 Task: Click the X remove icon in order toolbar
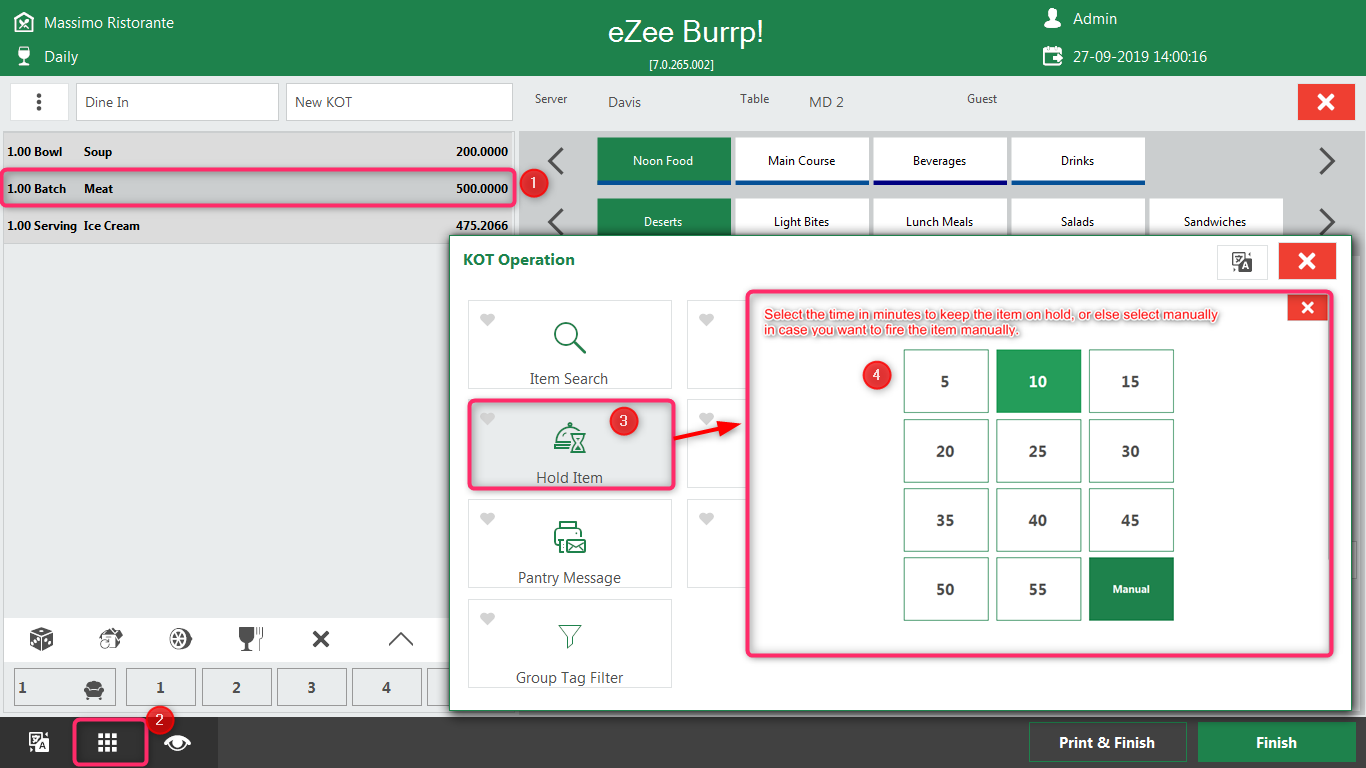[321, 639]
